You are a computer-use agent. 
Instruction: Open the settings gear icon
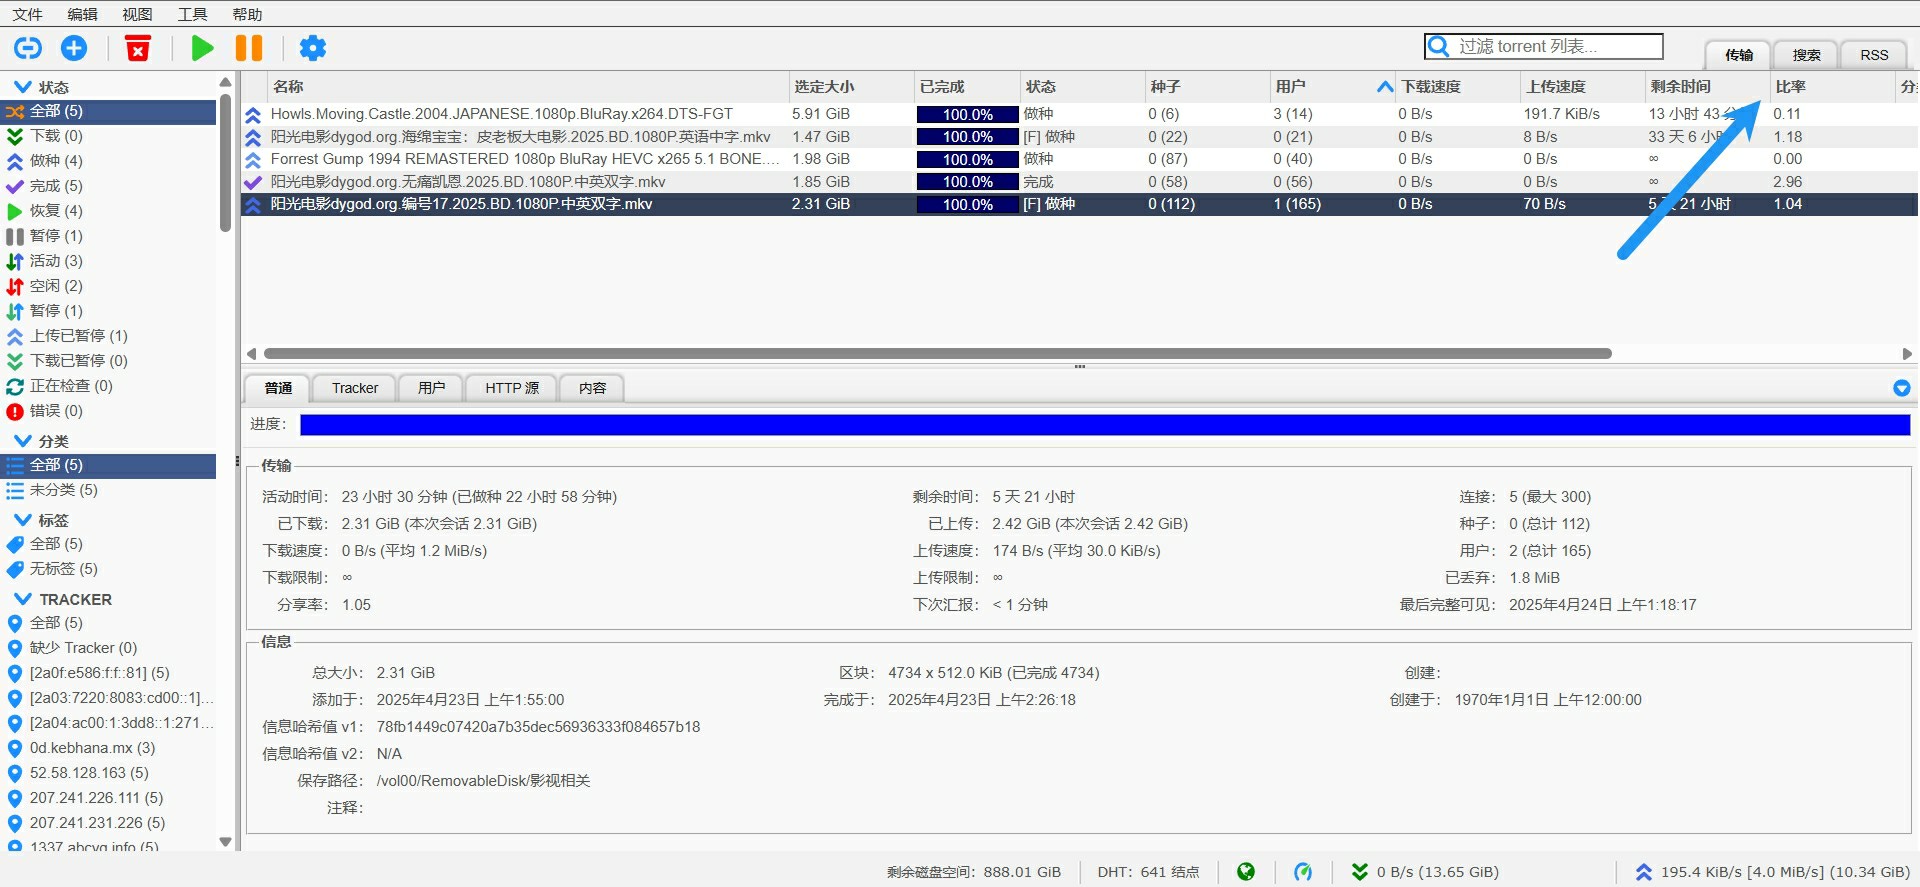[313, 48]
